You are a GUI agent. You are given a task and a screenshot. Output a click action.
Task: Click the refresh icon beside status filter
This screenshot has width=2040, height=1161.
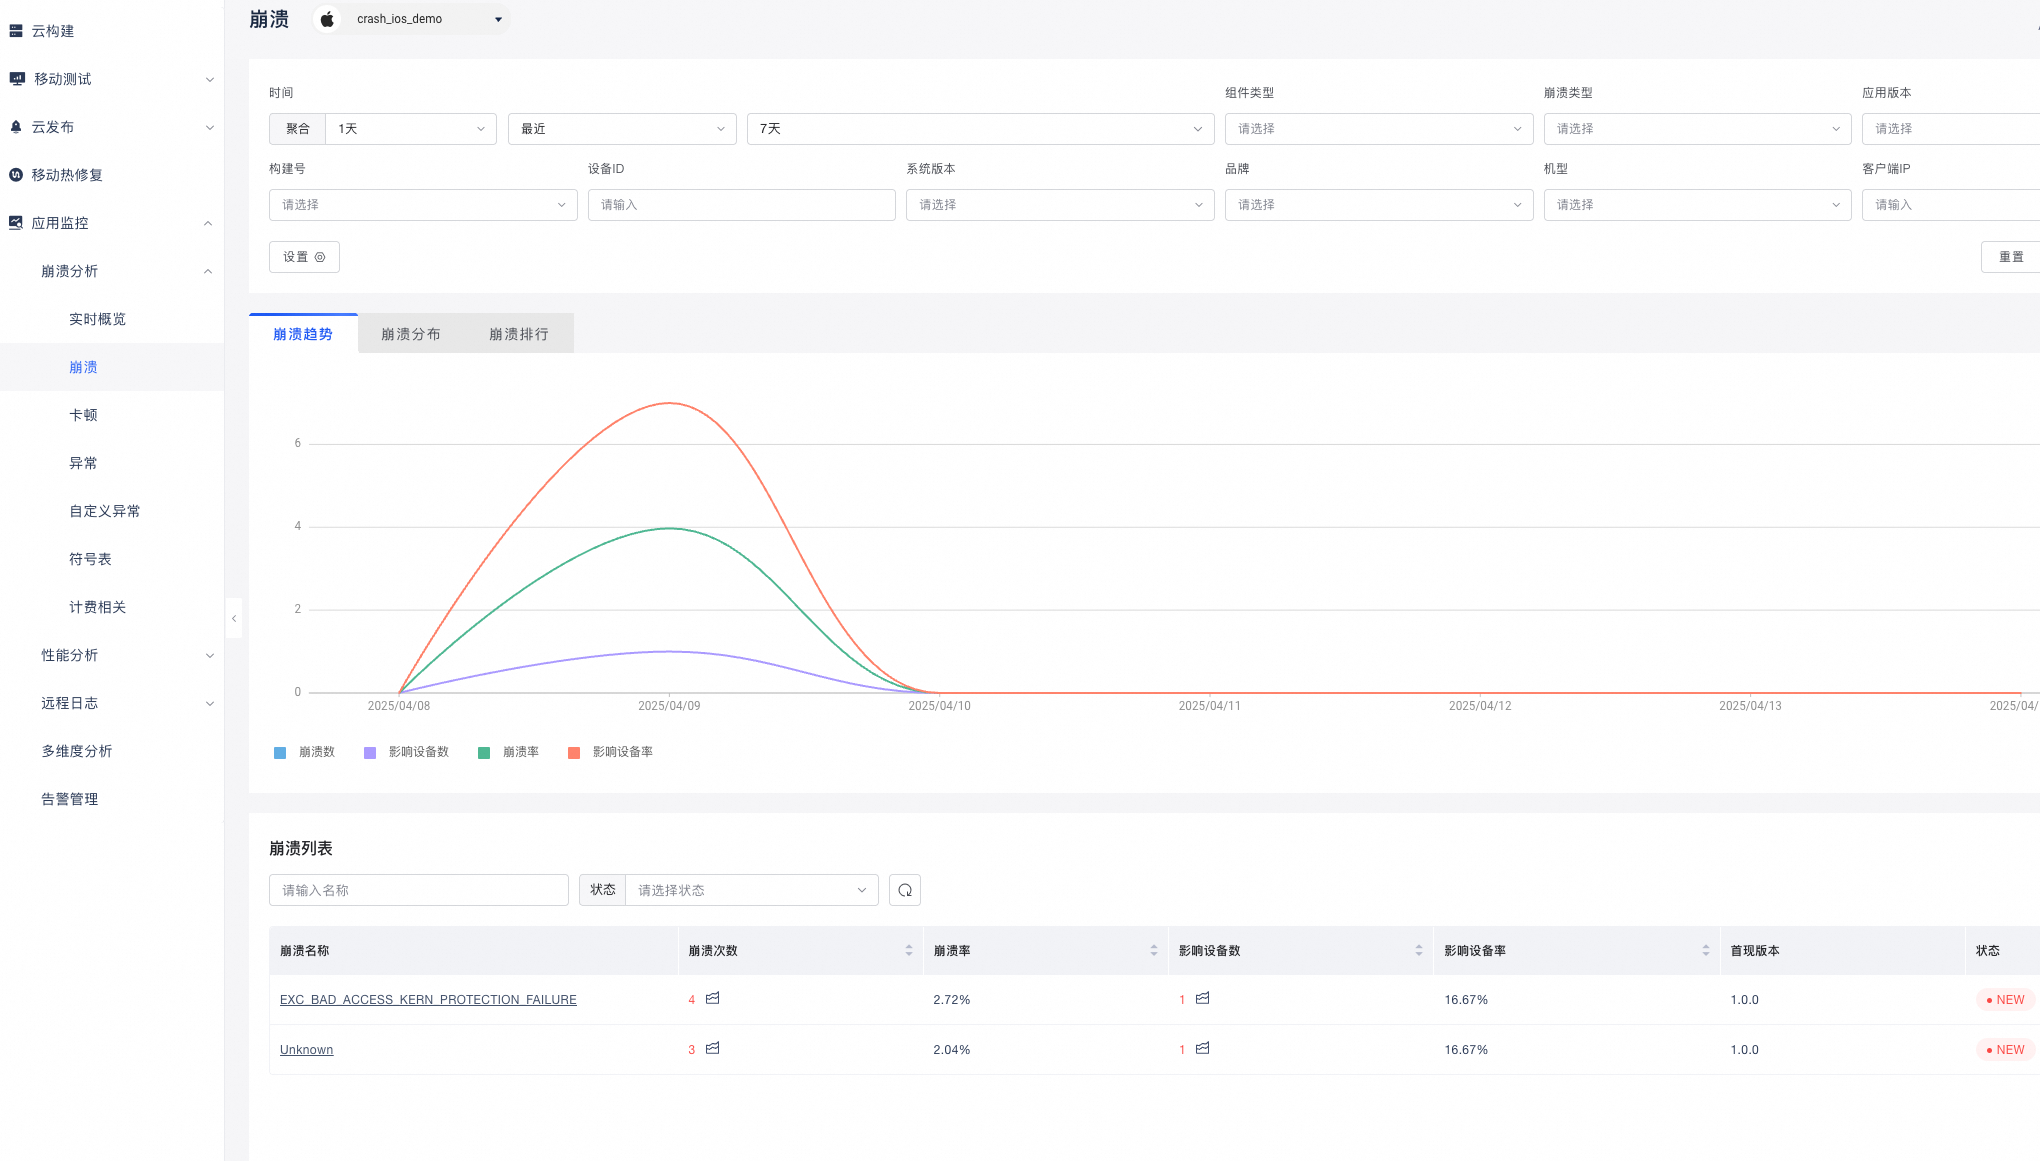tap(905, 890)
